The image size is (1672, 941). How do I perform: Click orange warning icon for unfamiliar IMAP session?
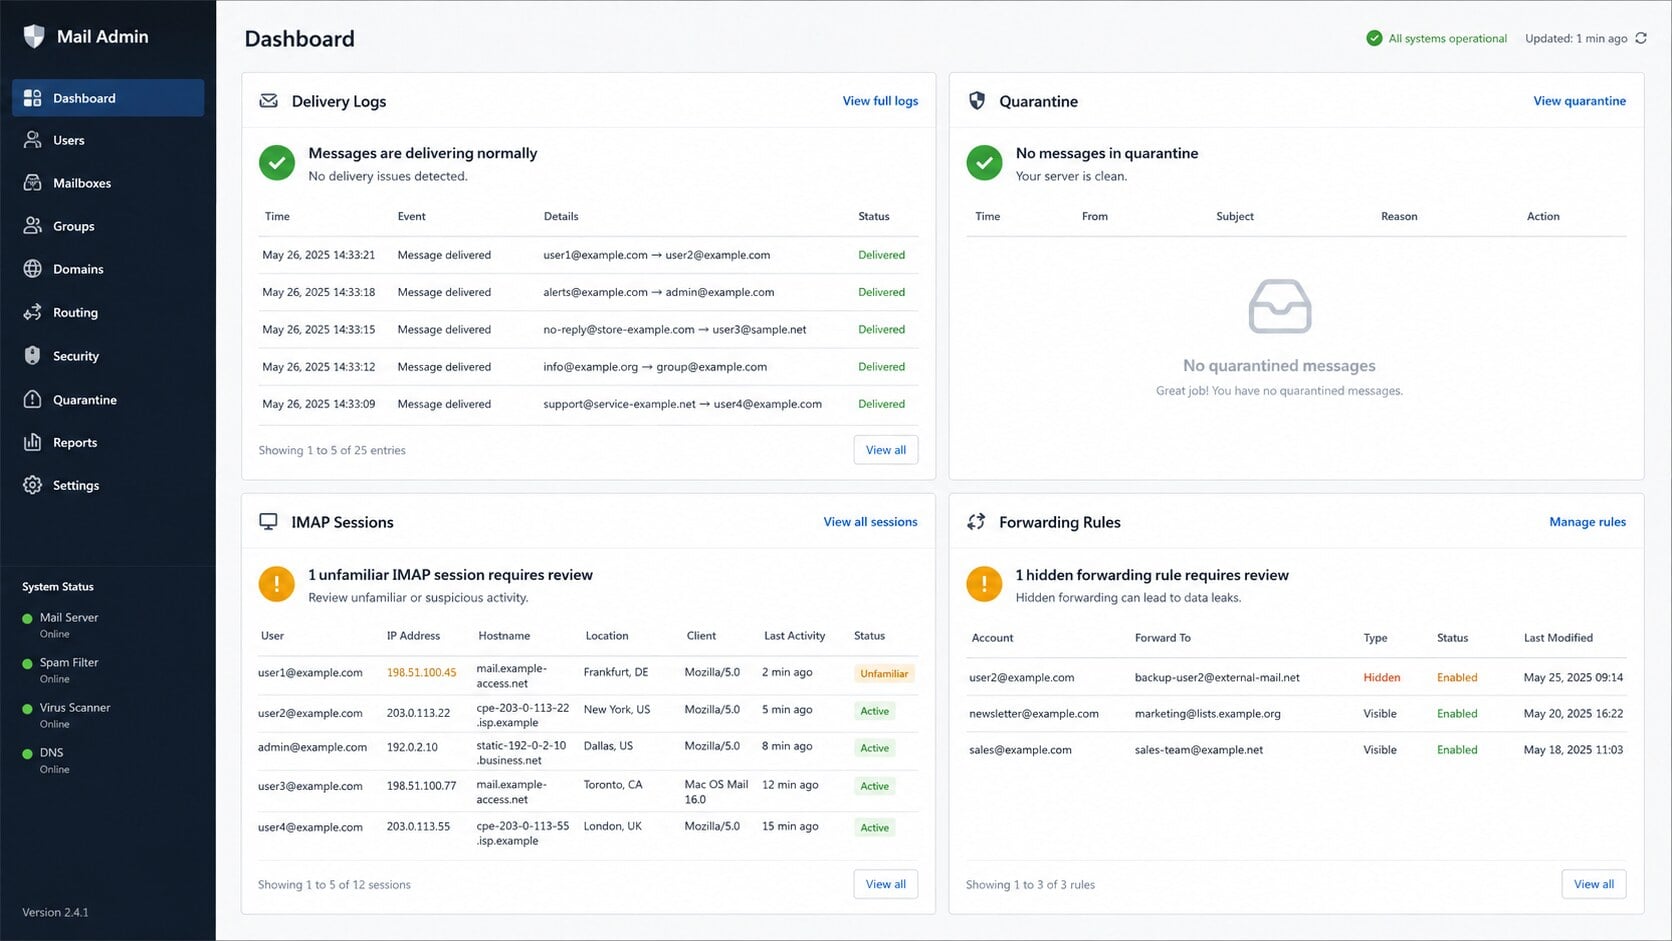(277, 584)
